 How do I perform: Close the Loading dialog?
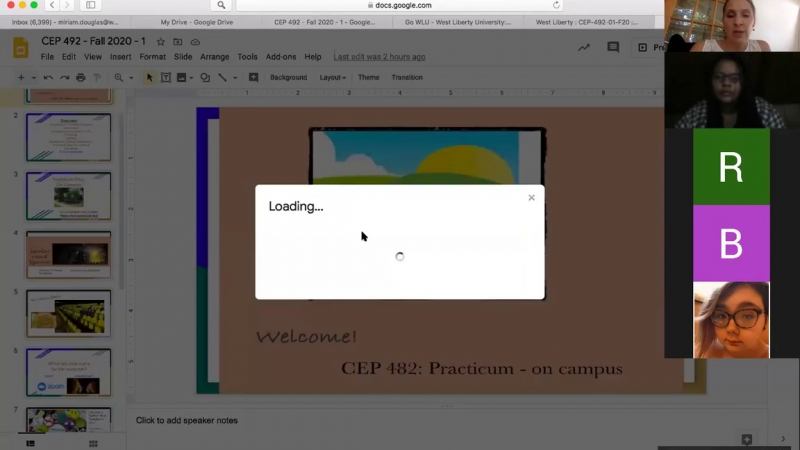click(531, 198)
